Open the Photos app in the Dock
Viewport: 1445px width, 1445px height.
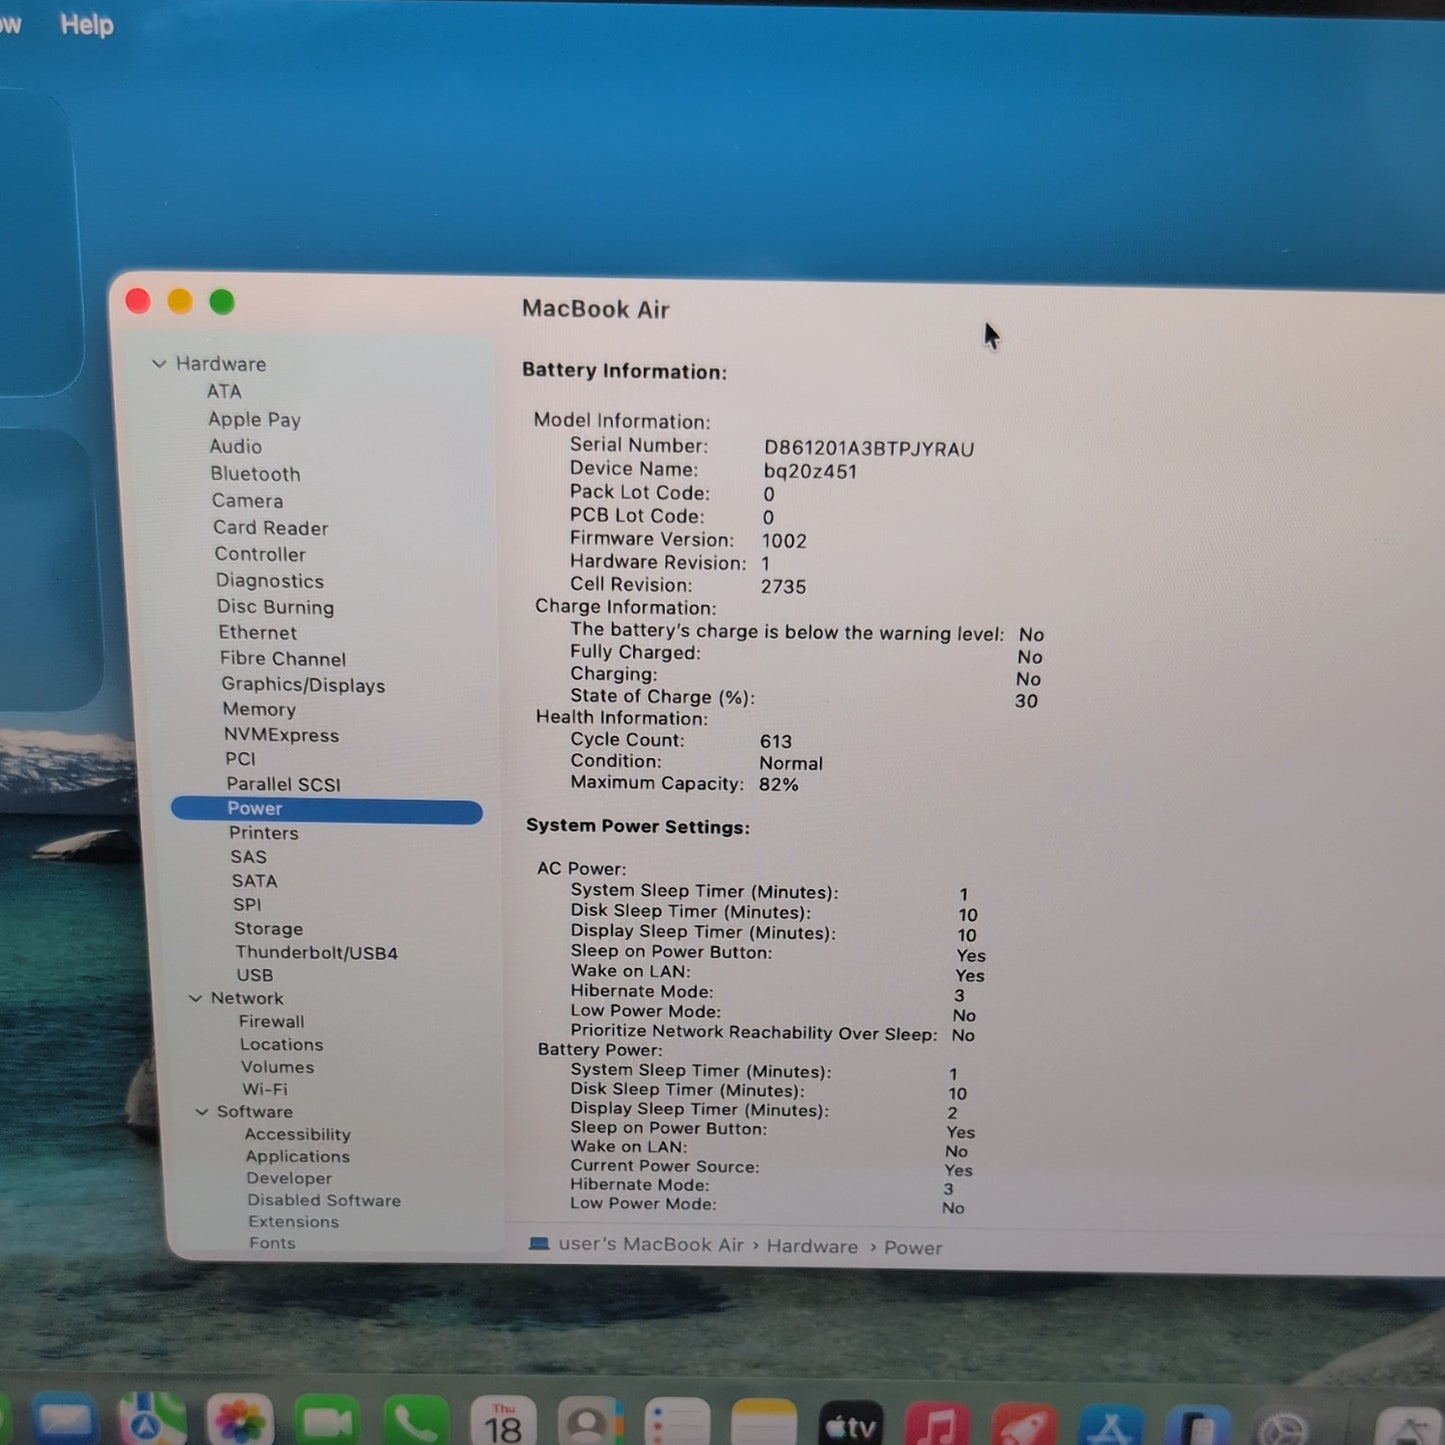pyautogui.click(x=240, y=1420)
